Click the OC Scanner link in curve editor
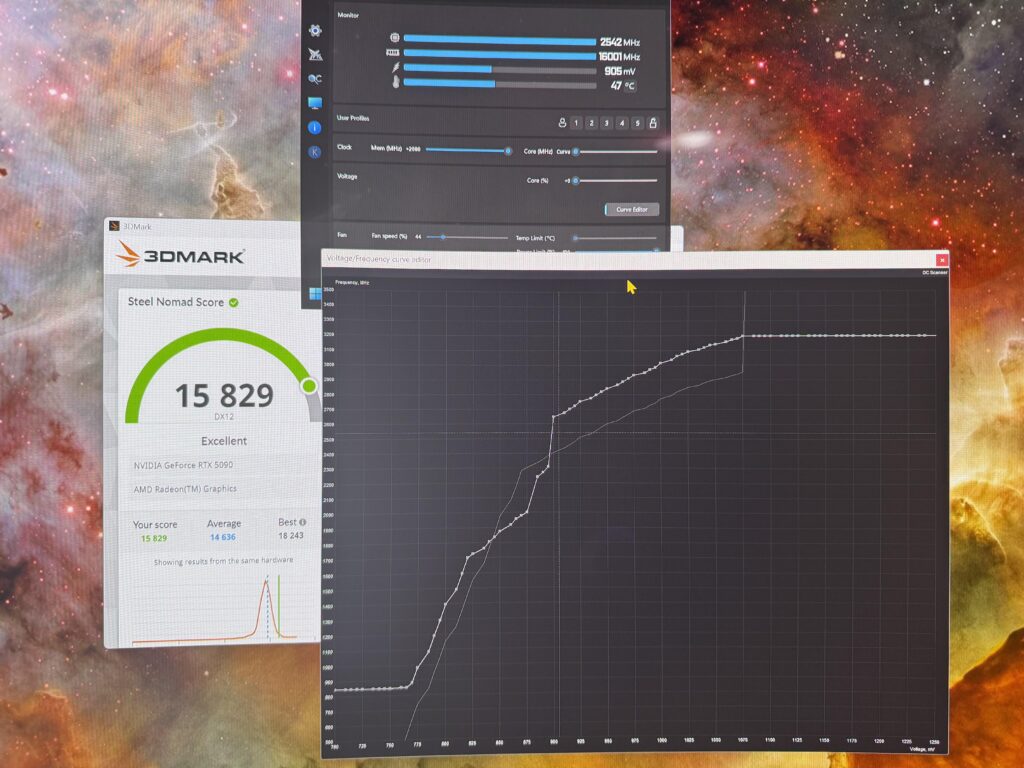The image size is (1024, 768). point(935,272)
